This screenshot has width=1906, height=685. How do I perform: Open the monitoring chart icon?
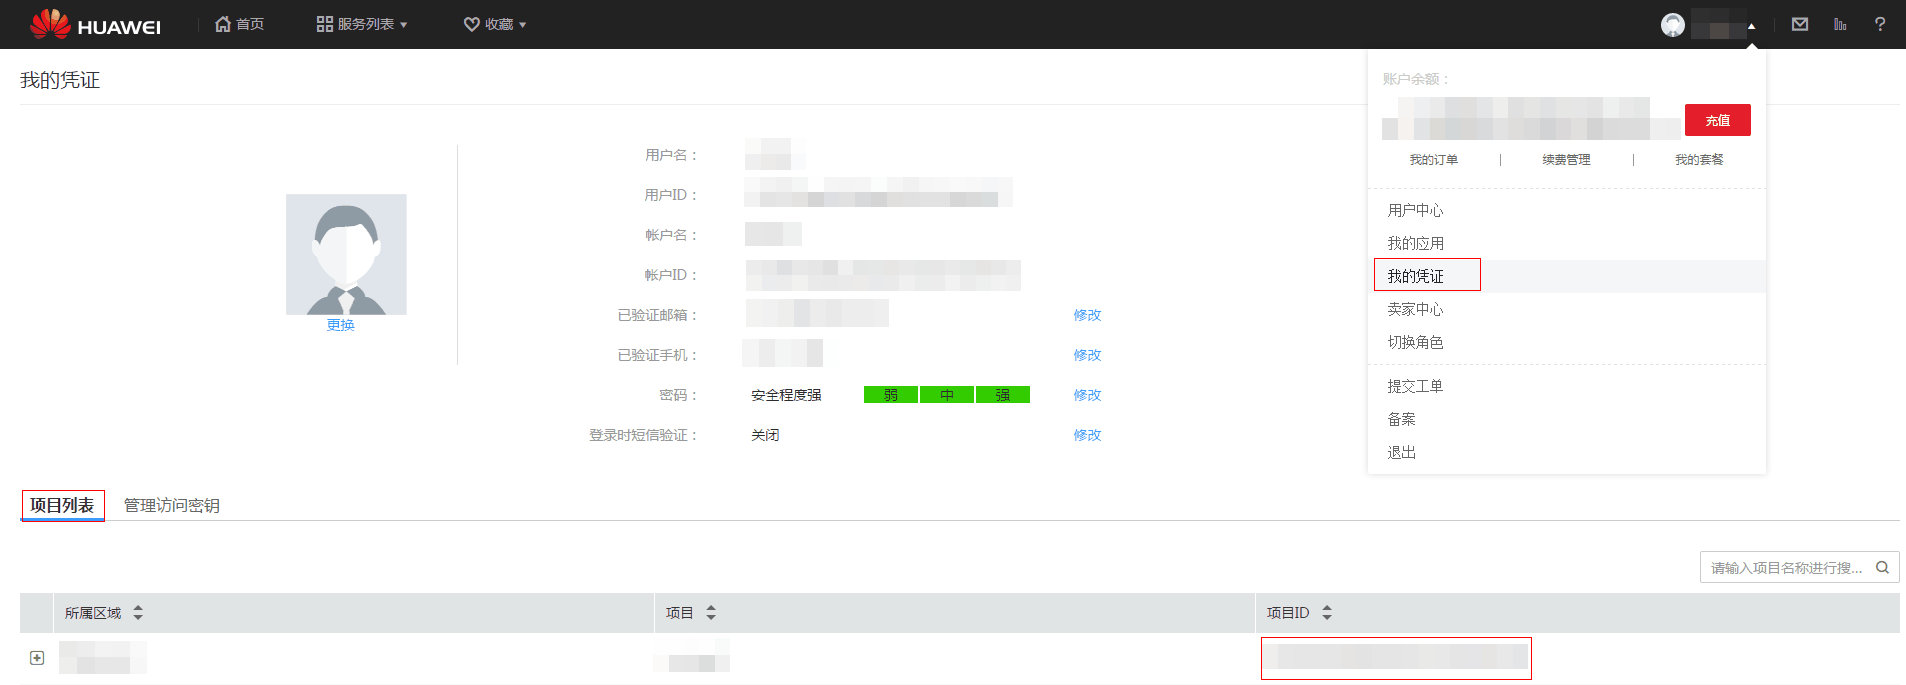(1840, 24)
